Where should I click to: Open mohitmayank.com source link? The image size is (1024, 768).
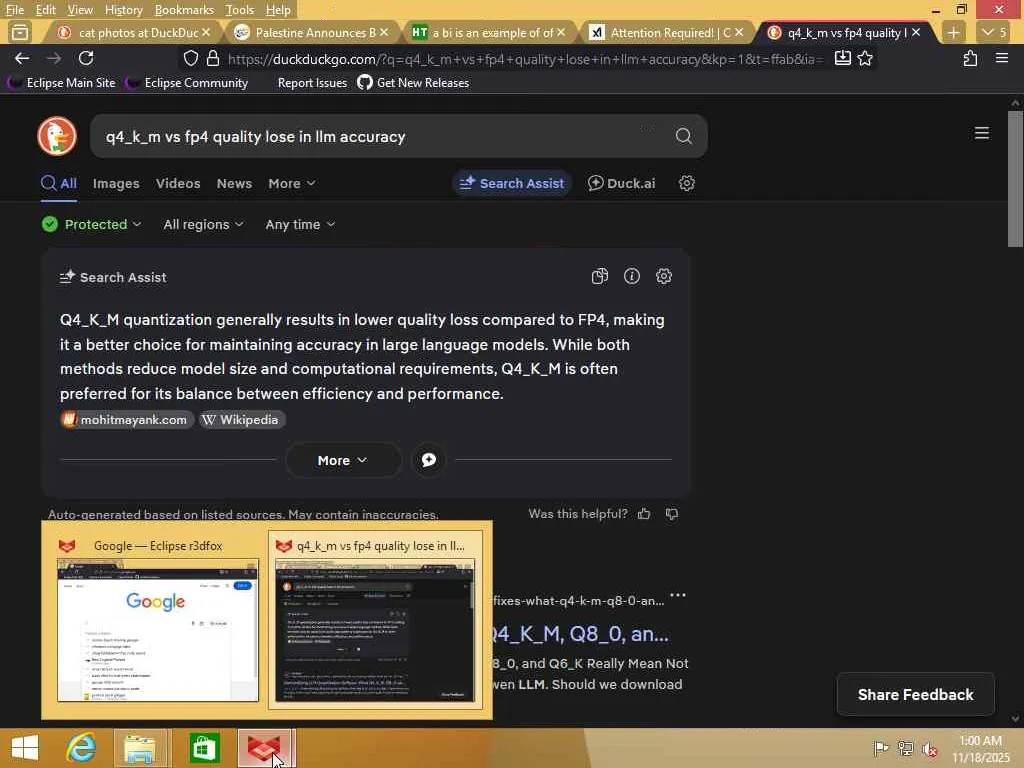click(x=126, y=420)
